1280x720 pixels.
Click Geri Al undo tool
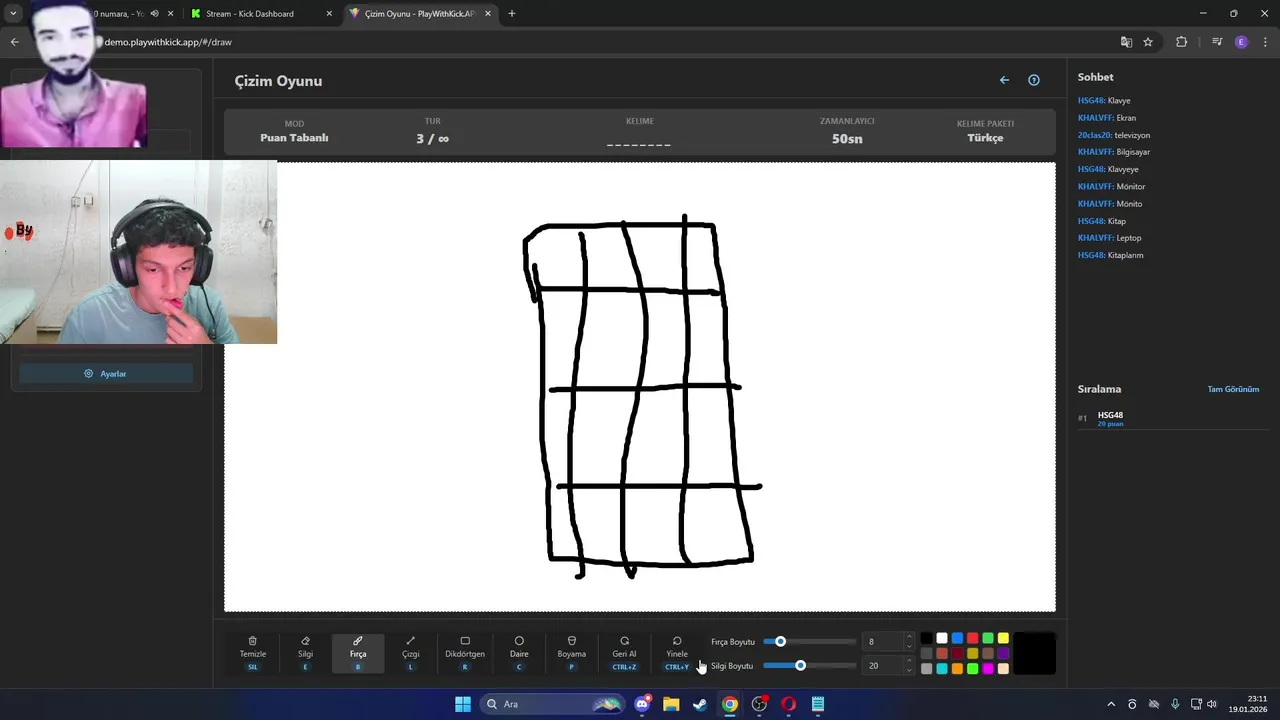pos(624,653)
